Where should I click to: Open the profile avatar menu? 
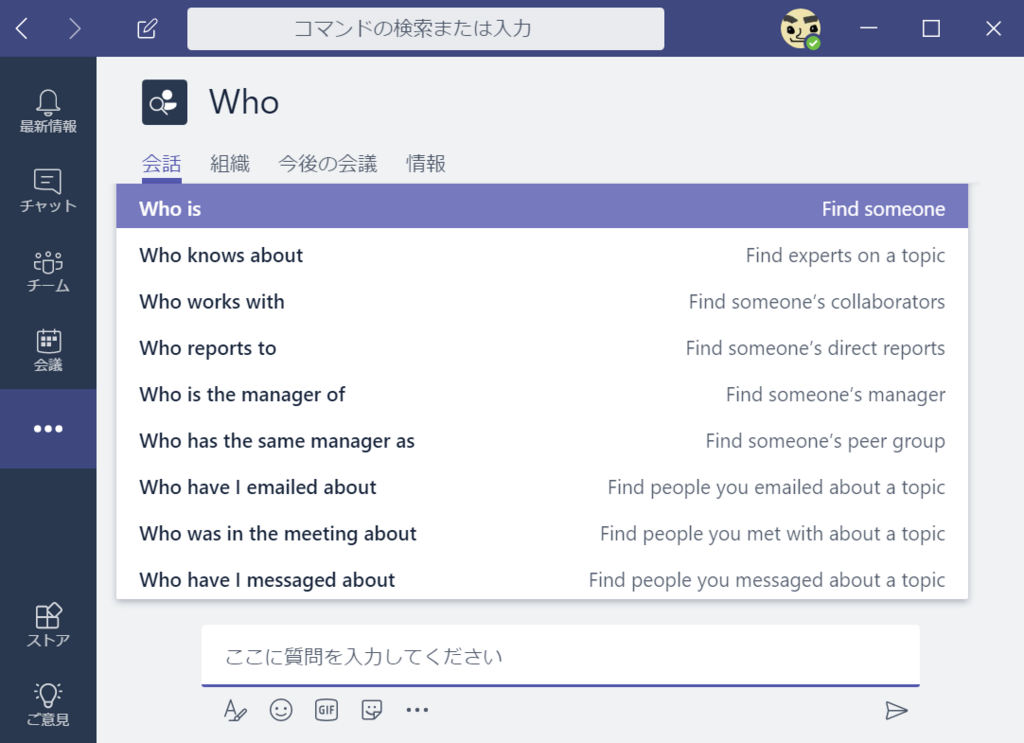[800, 29]
